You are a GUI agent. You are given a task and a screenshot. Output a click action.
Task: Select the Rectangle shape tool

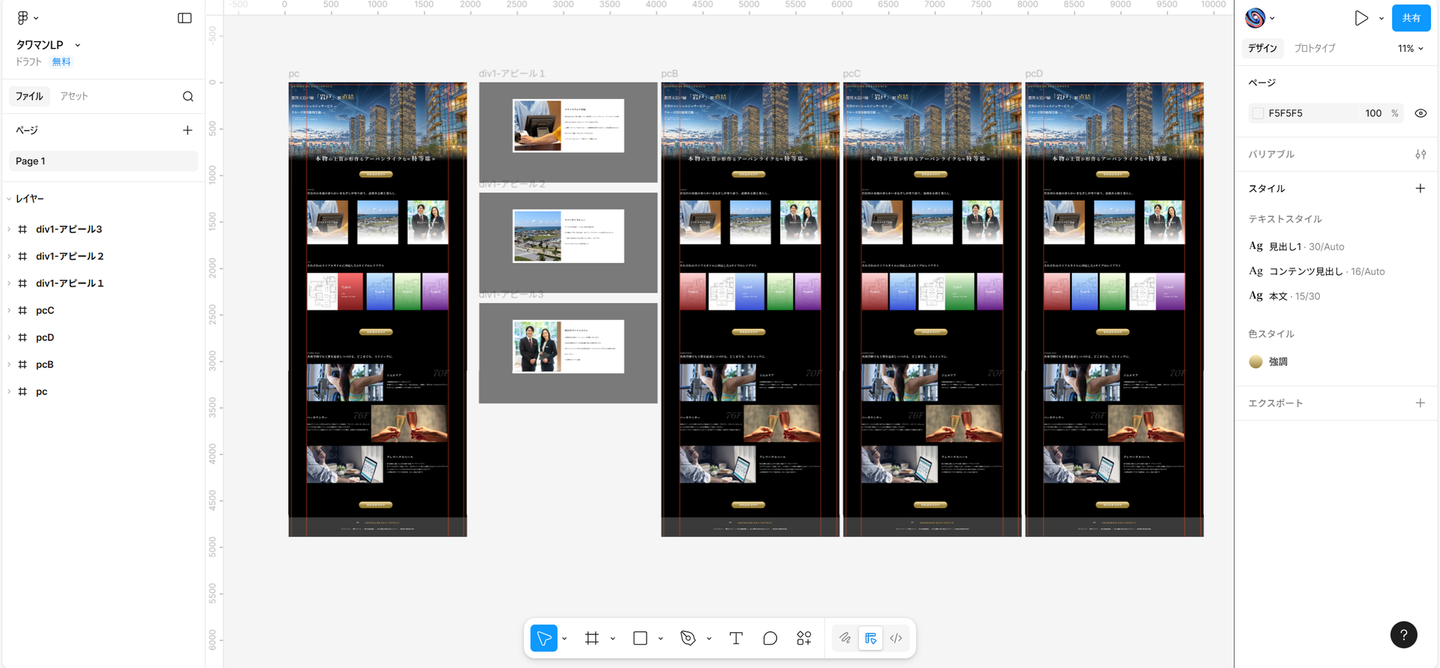(x=641, y=638)
